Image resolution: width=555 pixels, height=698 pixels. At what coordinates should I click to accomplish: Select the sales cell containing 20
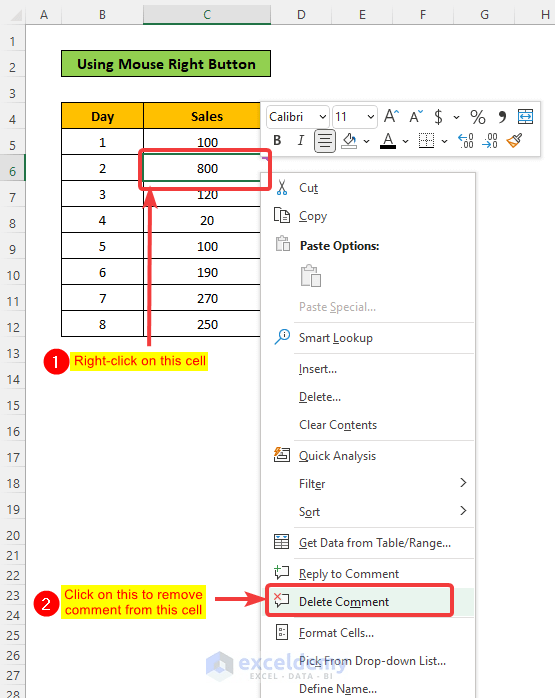(202, 220)
